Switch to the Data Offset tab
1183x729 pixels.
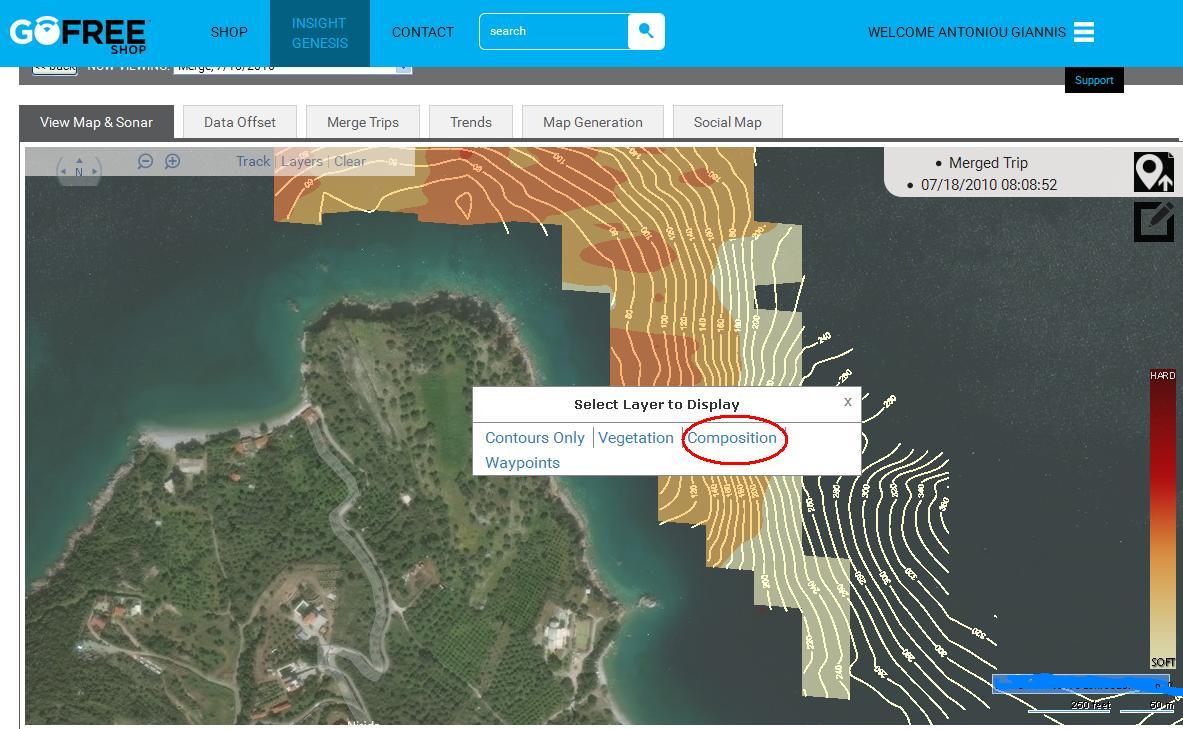[240, 122]
